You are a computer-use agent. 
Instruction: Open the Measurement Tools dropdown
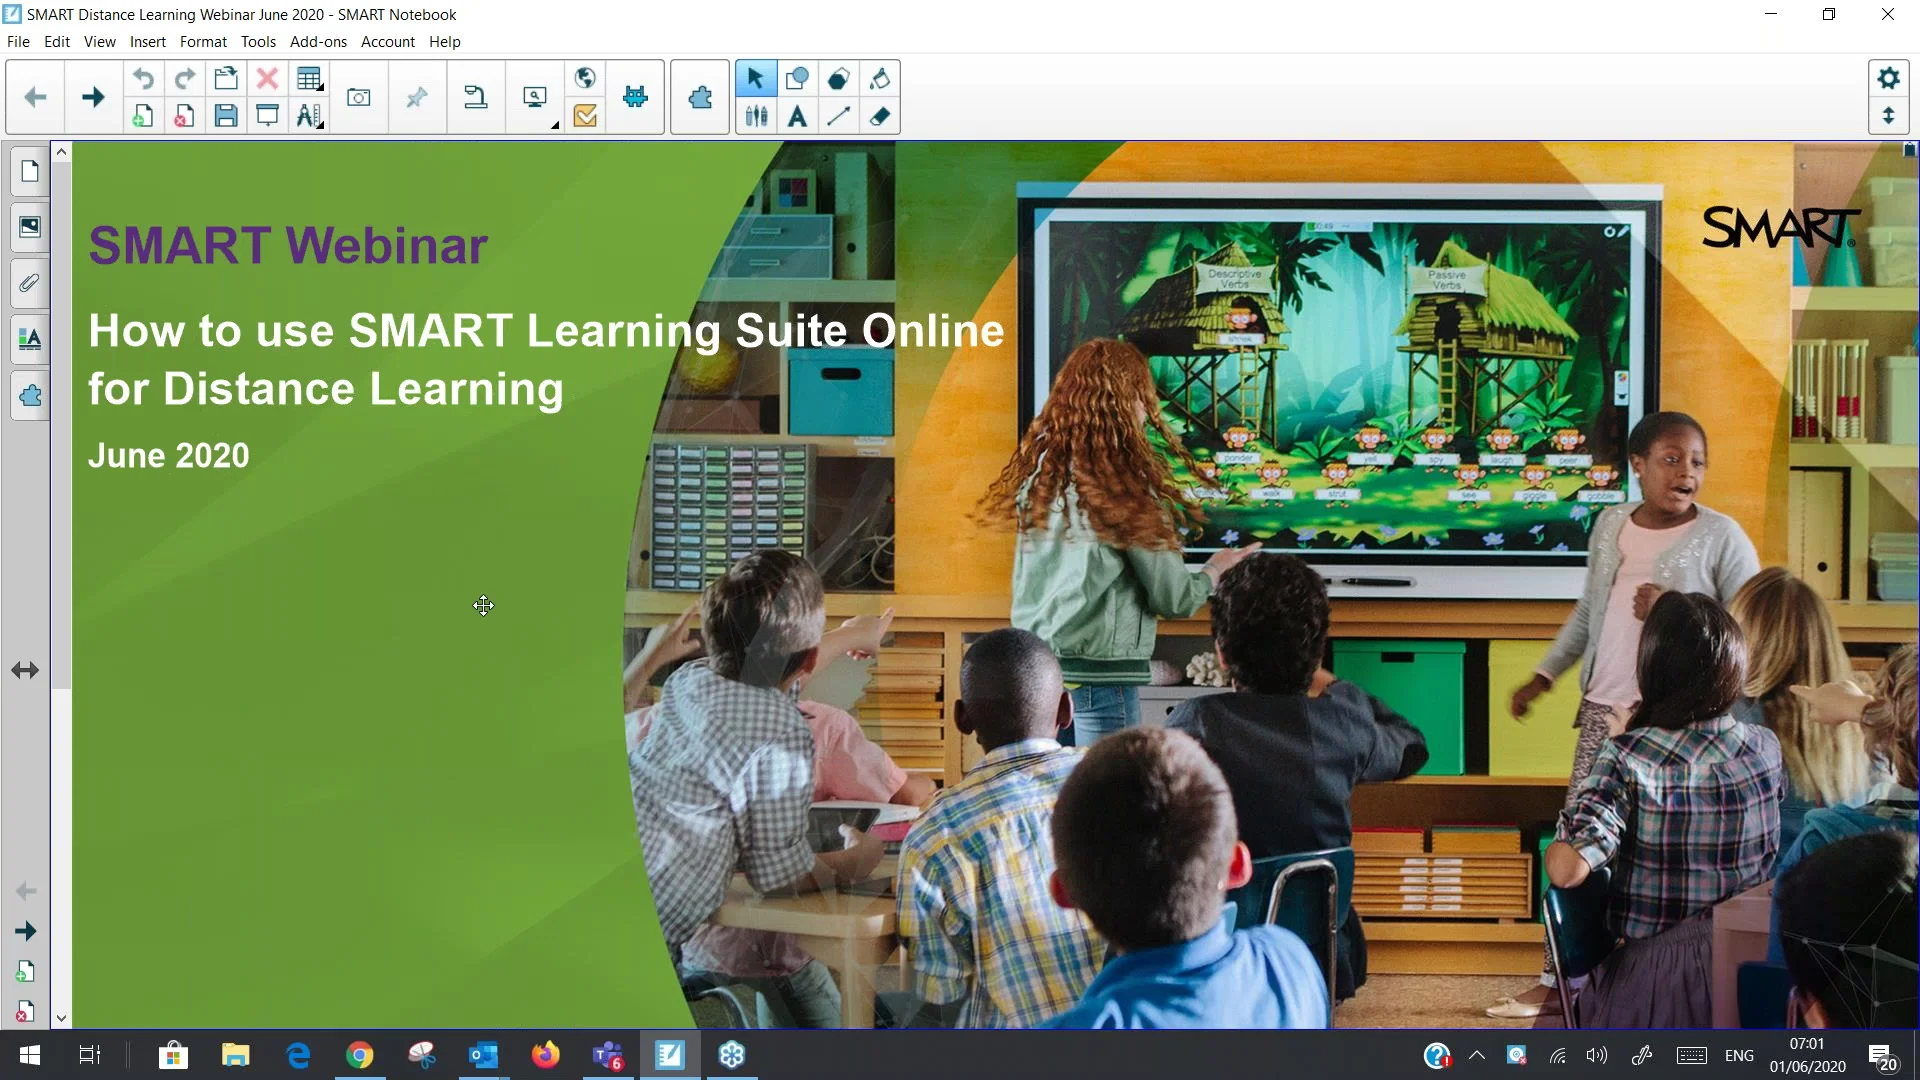(309, 116)
